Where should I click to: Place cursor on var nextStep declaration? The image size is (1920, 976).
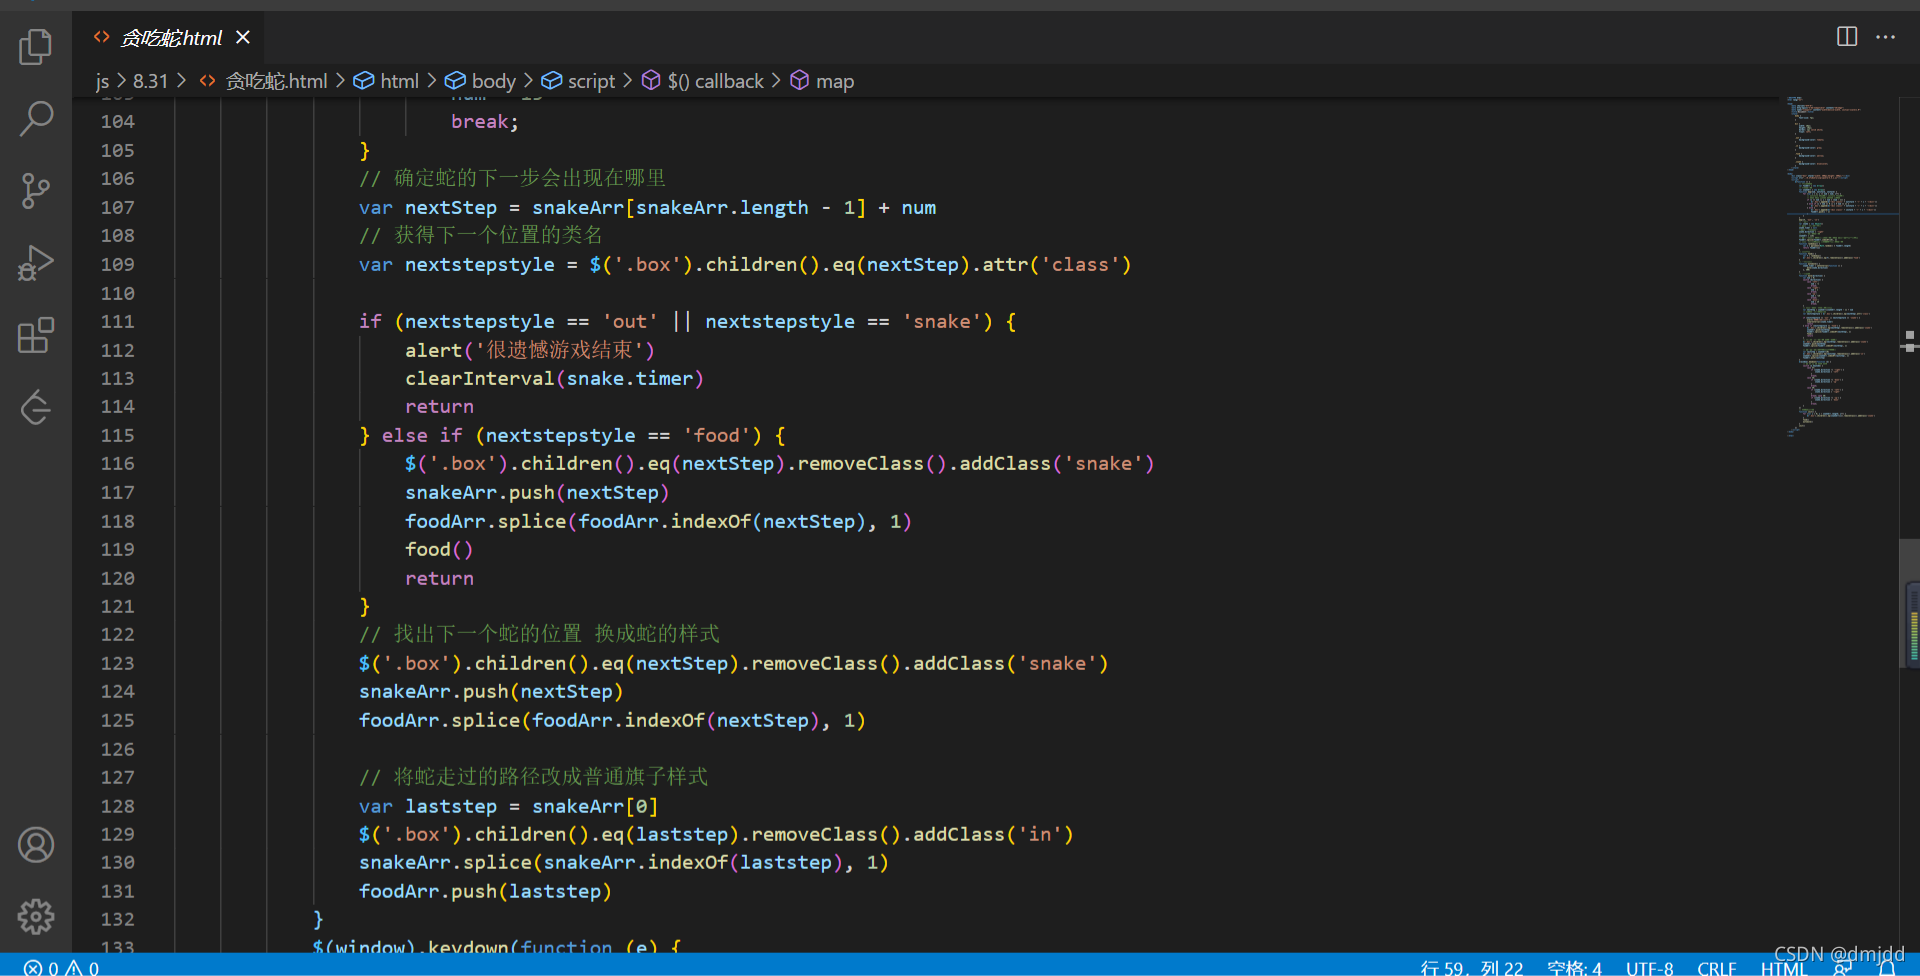click(x=647, y=207)
